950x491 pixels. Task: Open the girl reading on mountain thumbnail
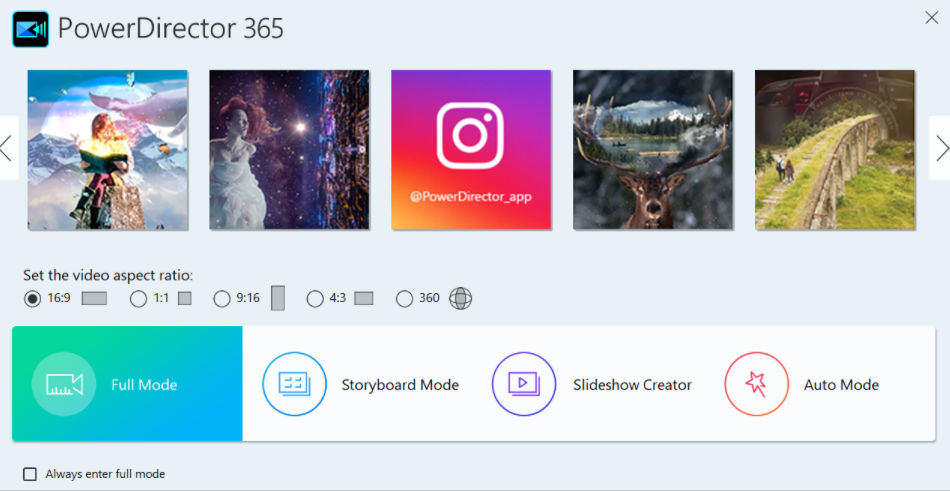108,150
